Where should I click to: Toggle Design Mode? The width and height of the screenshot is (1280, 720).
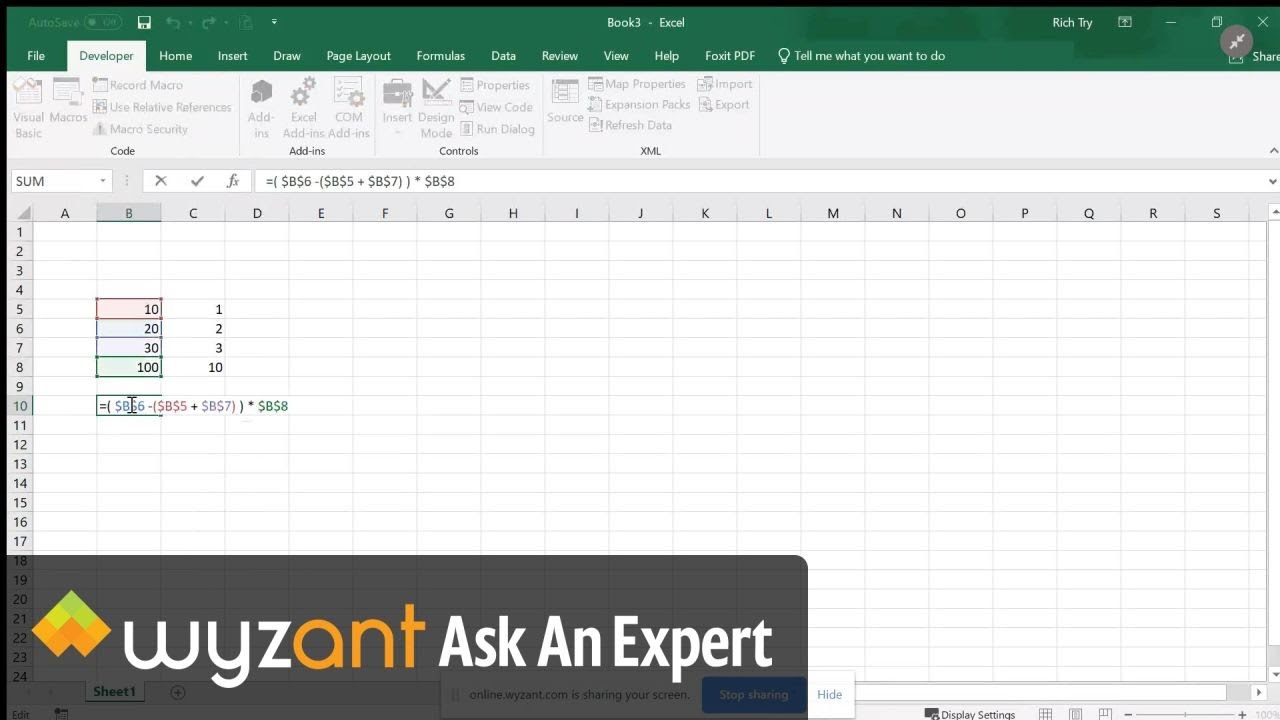(436, 108)
